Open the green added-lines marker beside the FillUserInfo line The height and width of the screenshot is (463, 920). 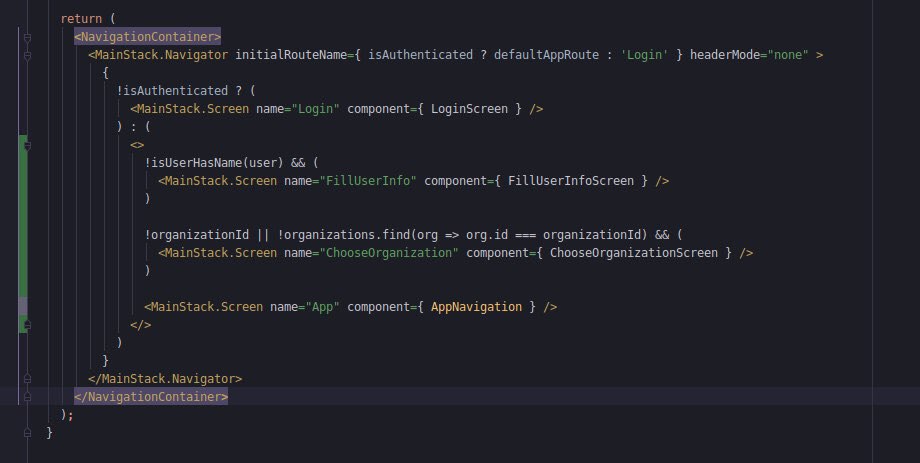tap(23, 181)
